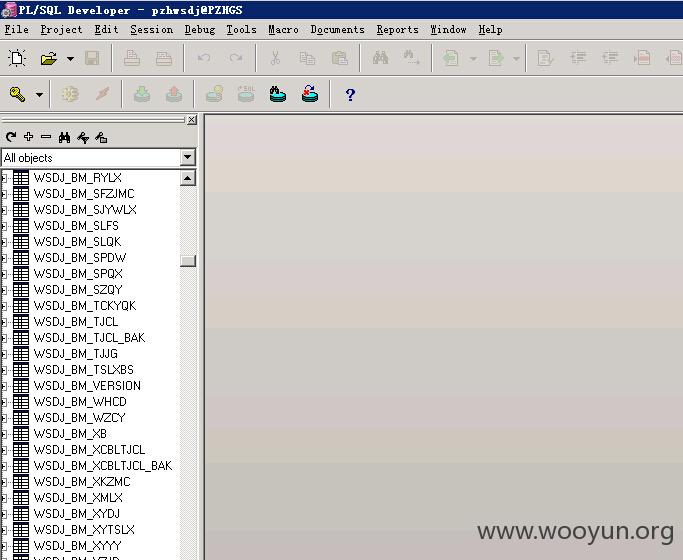Open the File menu
Screen dimensions: 683x560
(17, 30)
